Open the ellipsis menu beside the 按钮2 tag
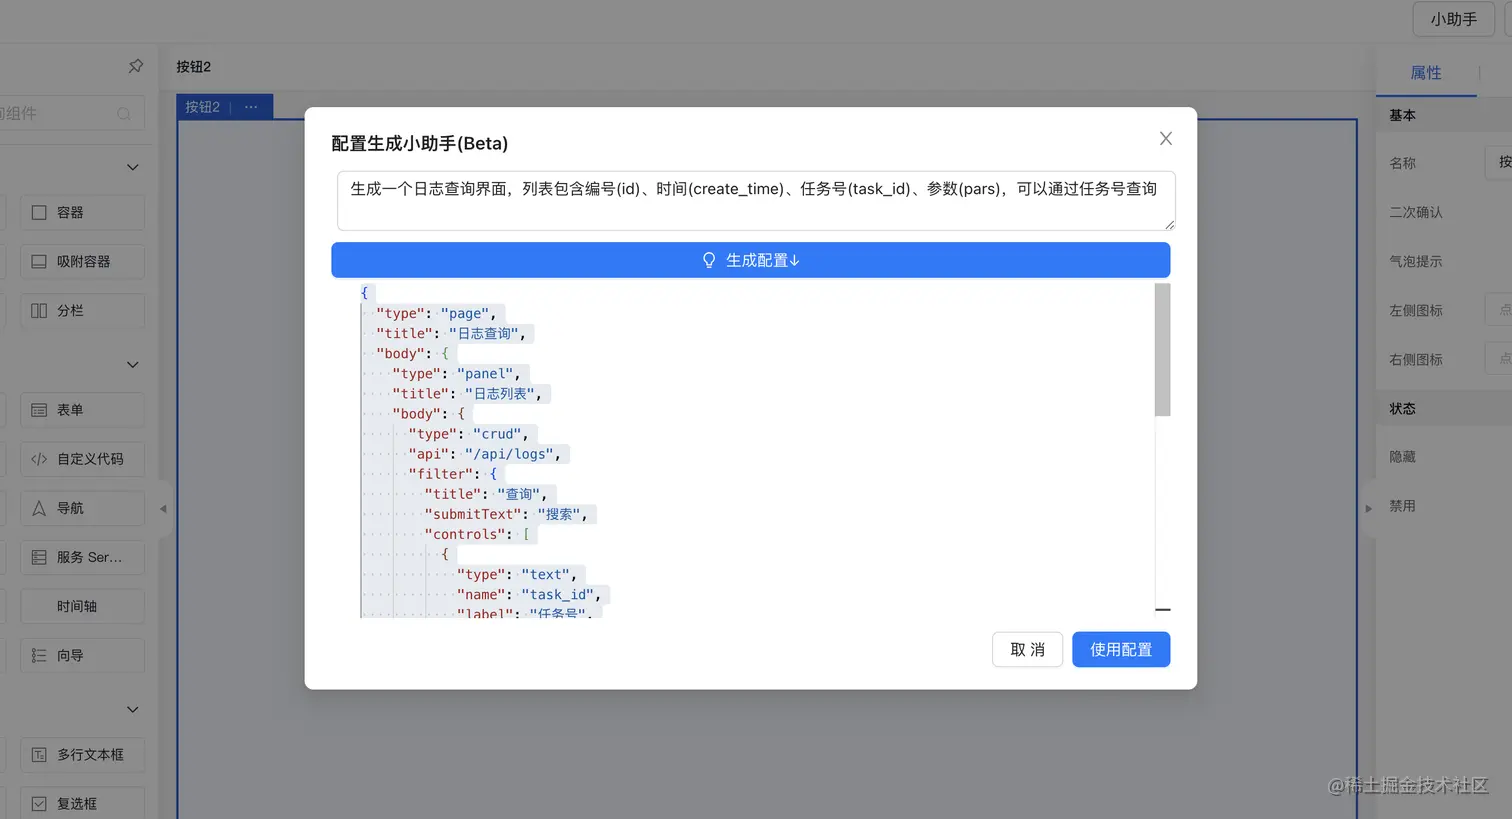 [x=251, y=107]
